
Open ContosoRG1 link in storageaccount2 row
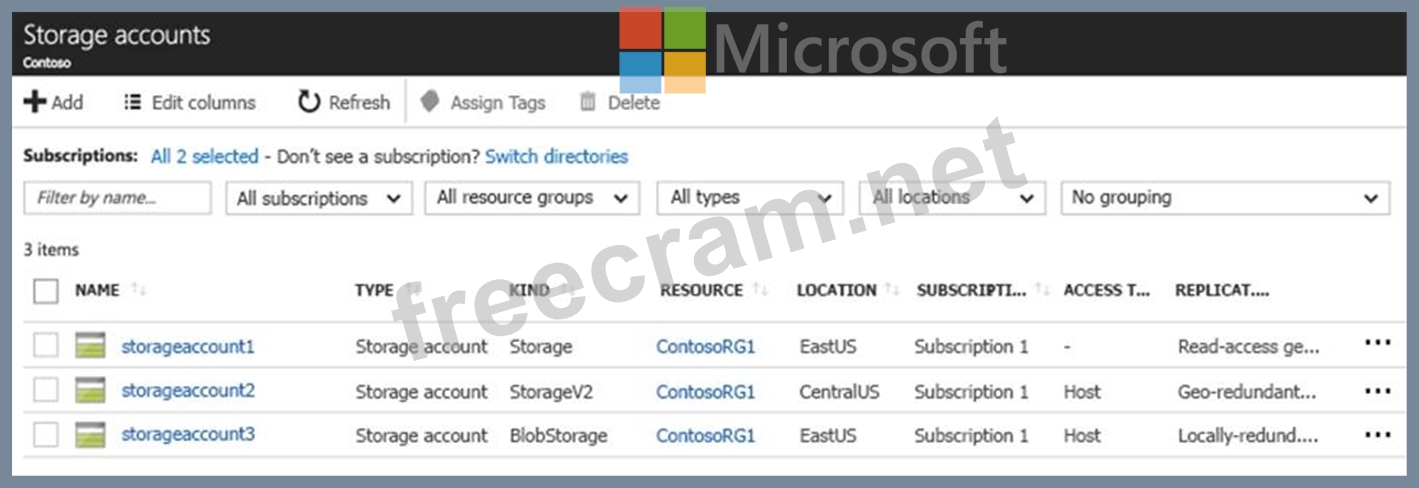coord(706,391)
